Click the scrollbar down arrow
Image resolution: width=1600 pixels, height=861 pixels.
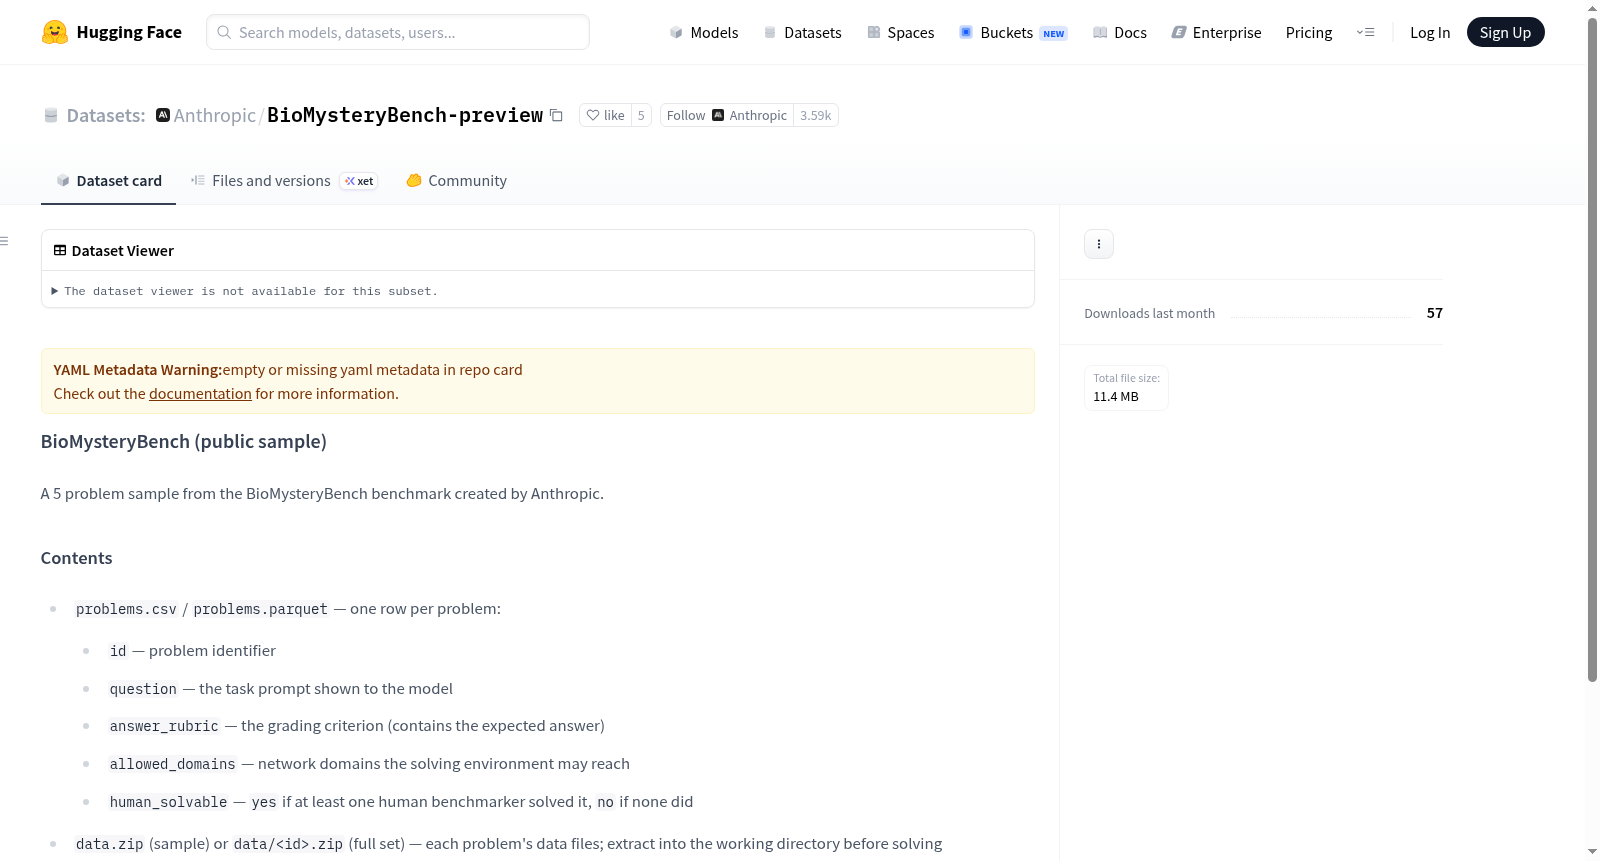pyautogui.click(x=1592, y=852)
